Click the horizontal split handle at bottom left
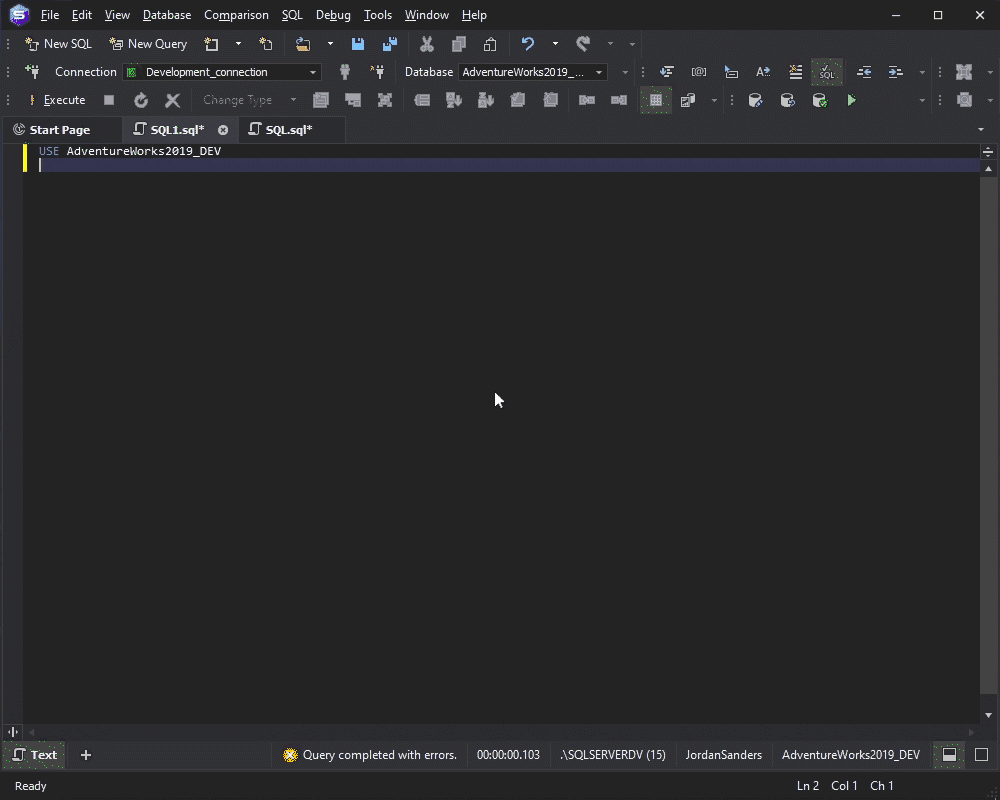Image resolution: width=1000 pixels, height=800 pixels. pyautogui.click(x=13, y=732)
